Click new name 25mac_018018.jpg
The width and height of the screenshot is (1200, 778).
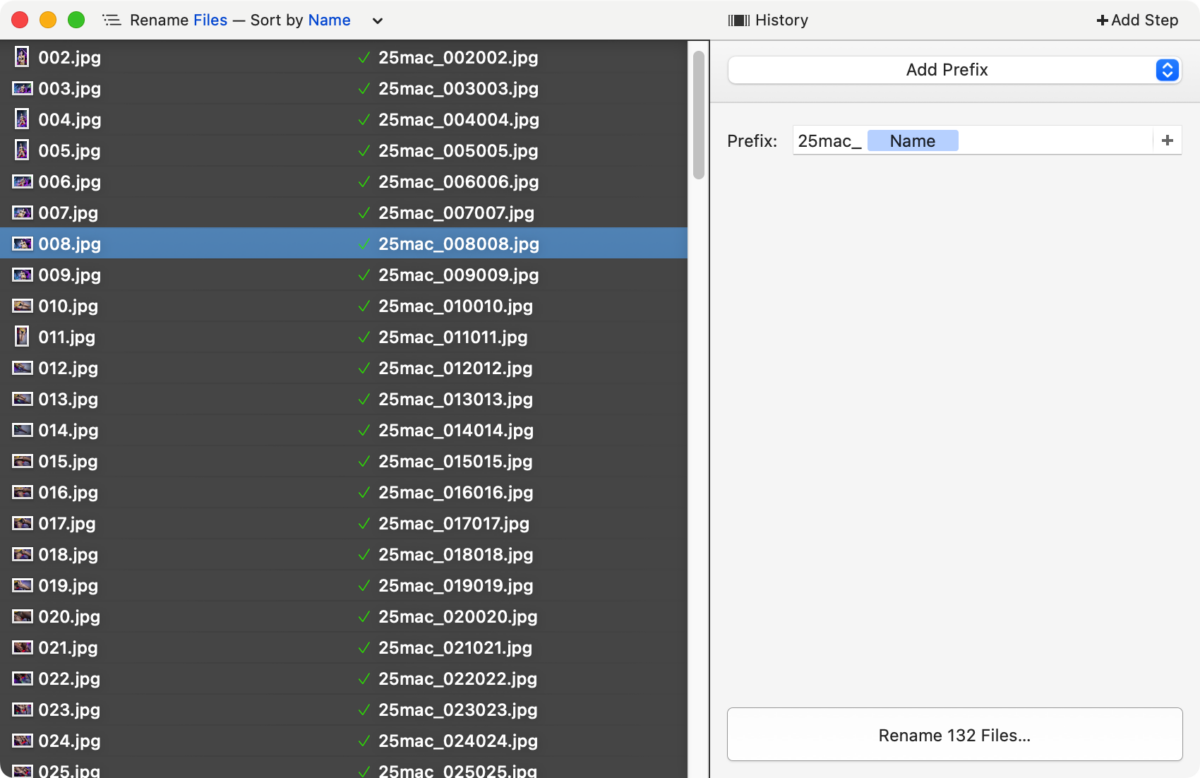456,554
